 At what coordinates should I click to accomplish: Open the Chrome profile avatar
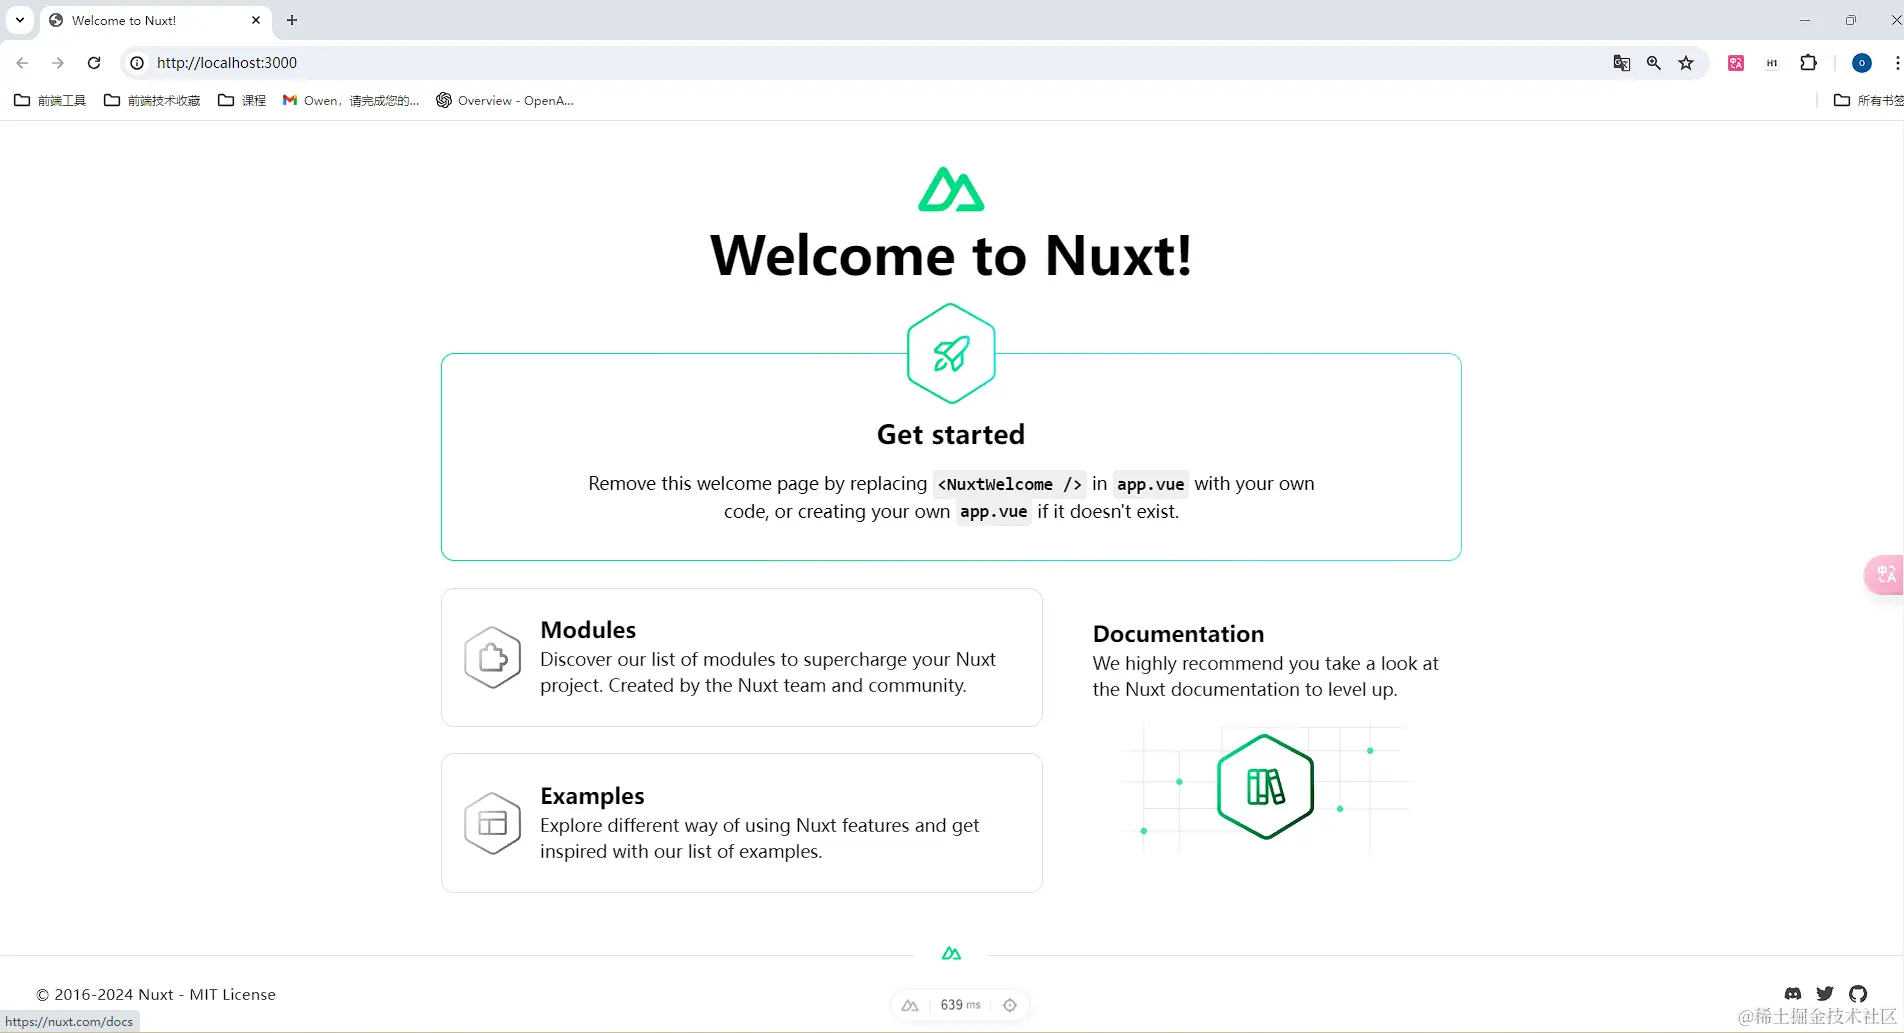point(1861,63)
